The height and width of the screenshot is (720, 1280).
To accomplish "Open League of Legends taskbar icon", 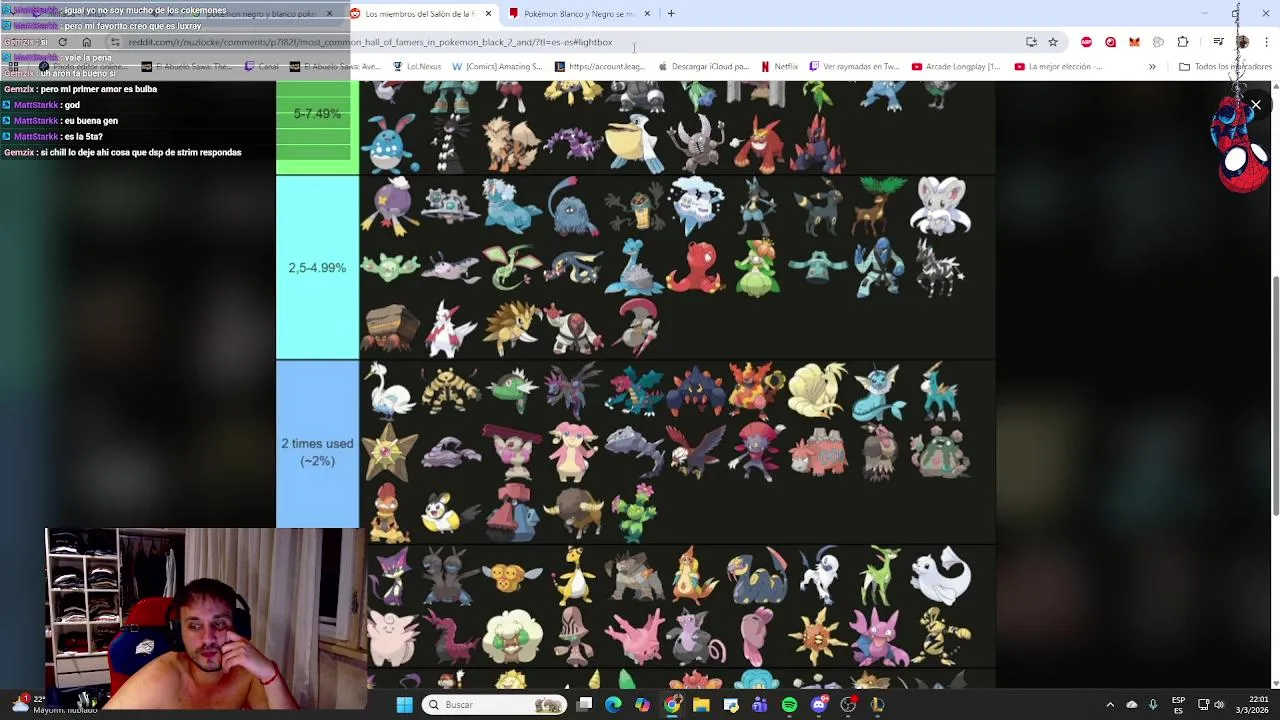I will click(x=877, y=705).
